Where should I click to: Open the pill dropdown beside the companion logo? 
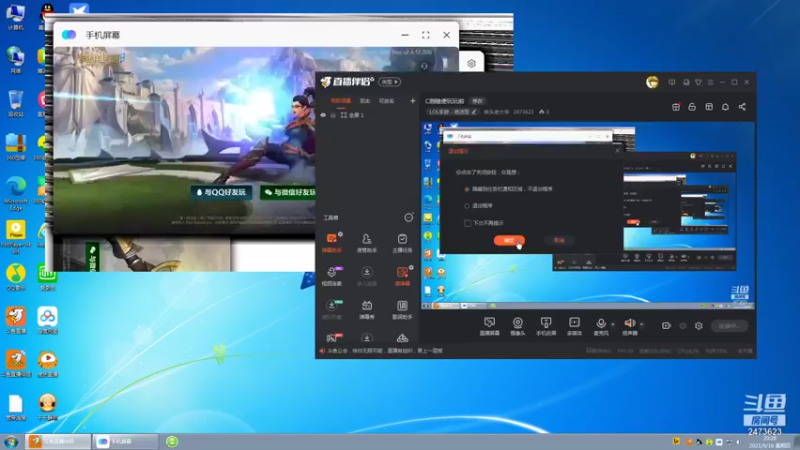tap(390, 82)
